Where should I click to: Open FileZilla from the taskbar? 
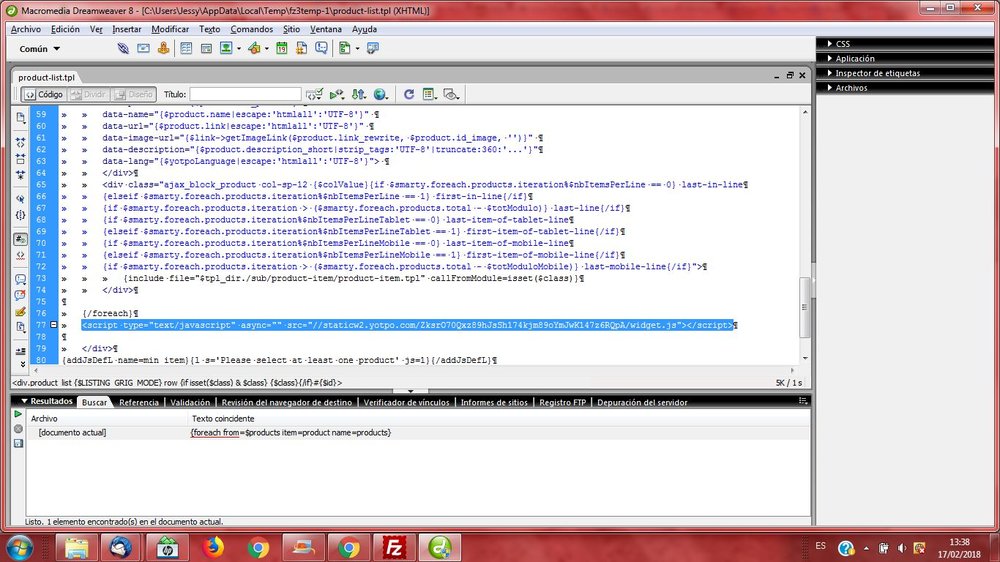pos(393,547)
